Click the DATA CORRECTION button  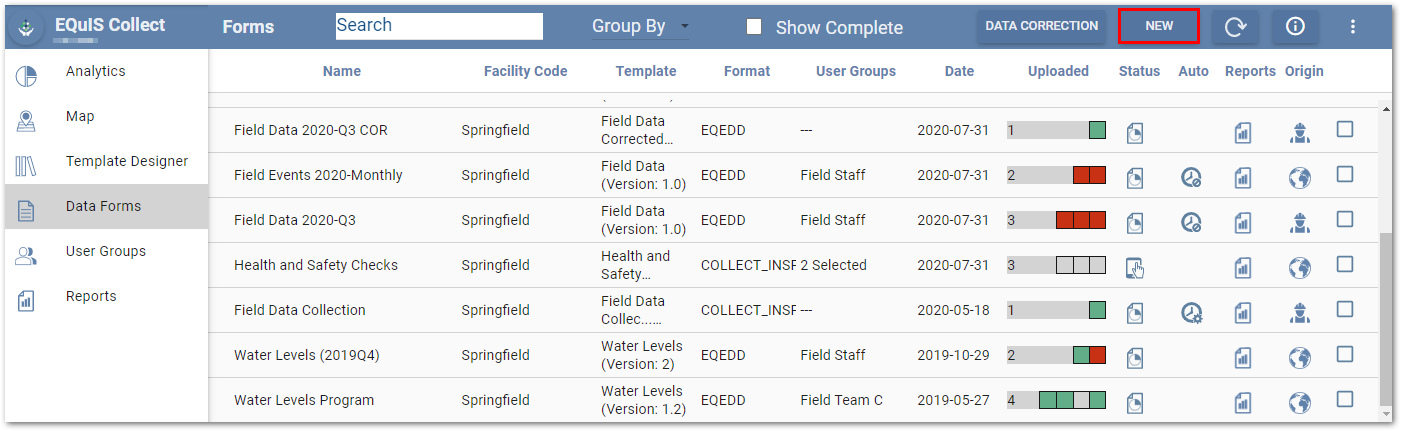pos(1041,26)
